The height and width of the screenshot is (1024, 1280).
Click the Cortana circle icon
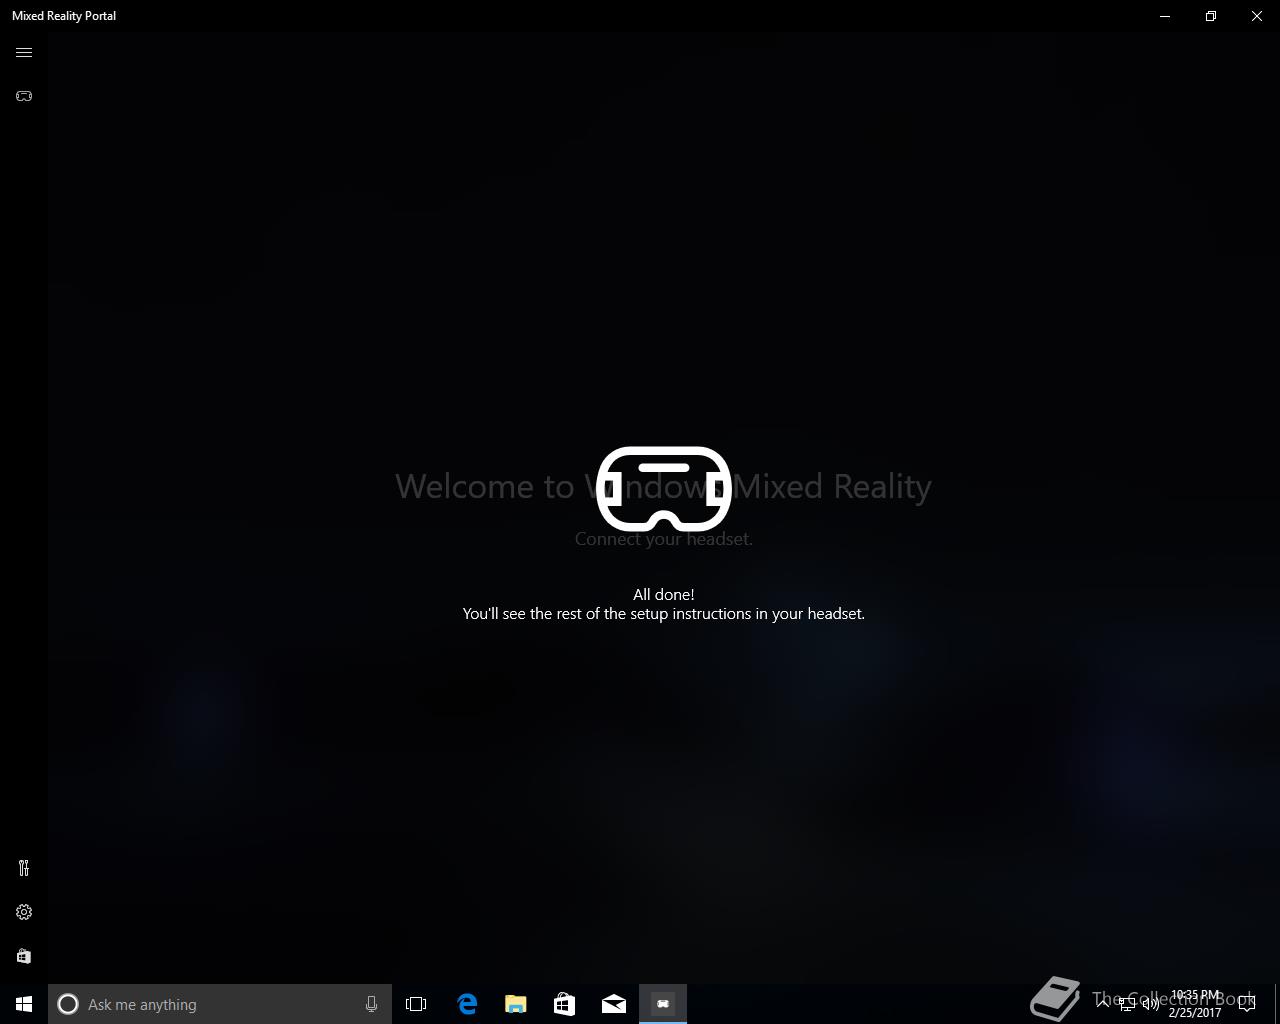point(68,1004)
